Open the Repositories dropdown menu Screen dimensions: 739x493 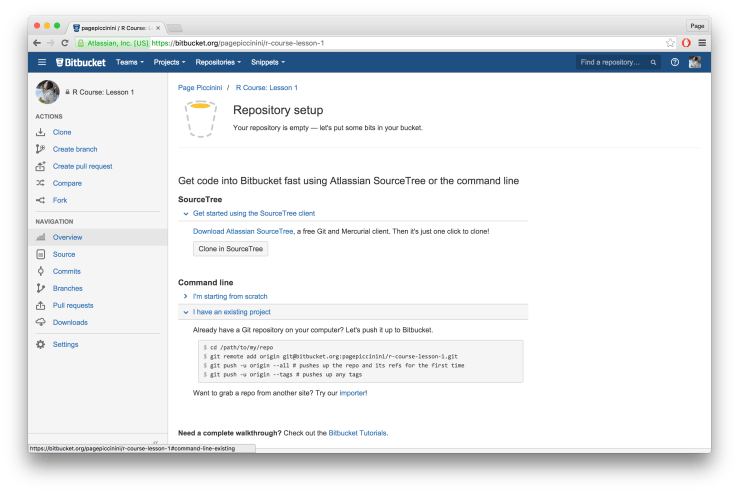click(219, 62)
